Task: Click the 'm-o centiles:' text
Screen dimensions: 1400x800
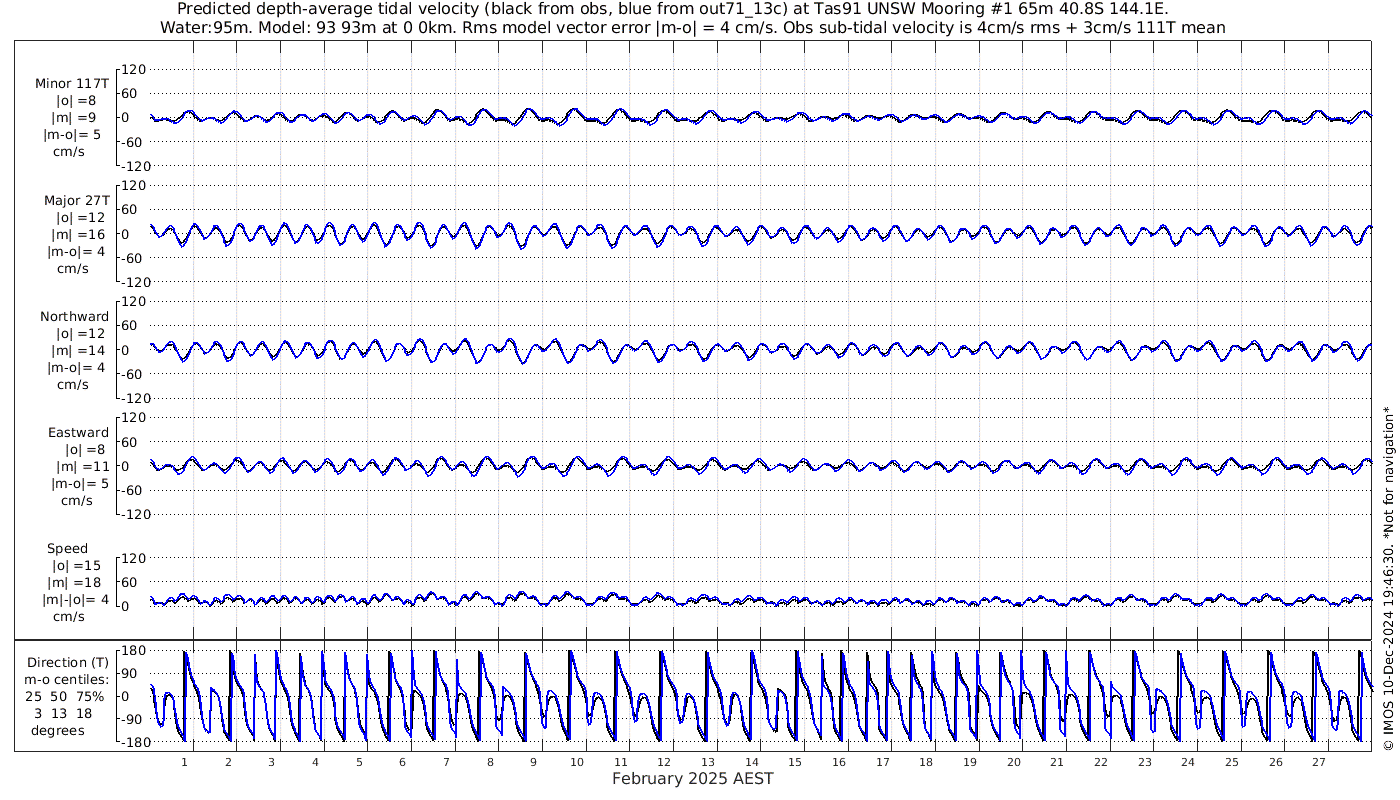Action: point(68,679)
